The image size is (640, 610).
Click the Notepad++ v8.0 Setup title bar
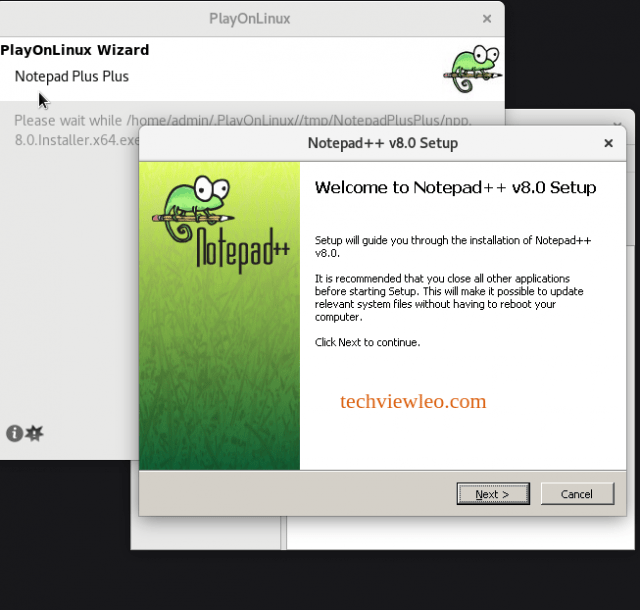[x=382, y=143]
